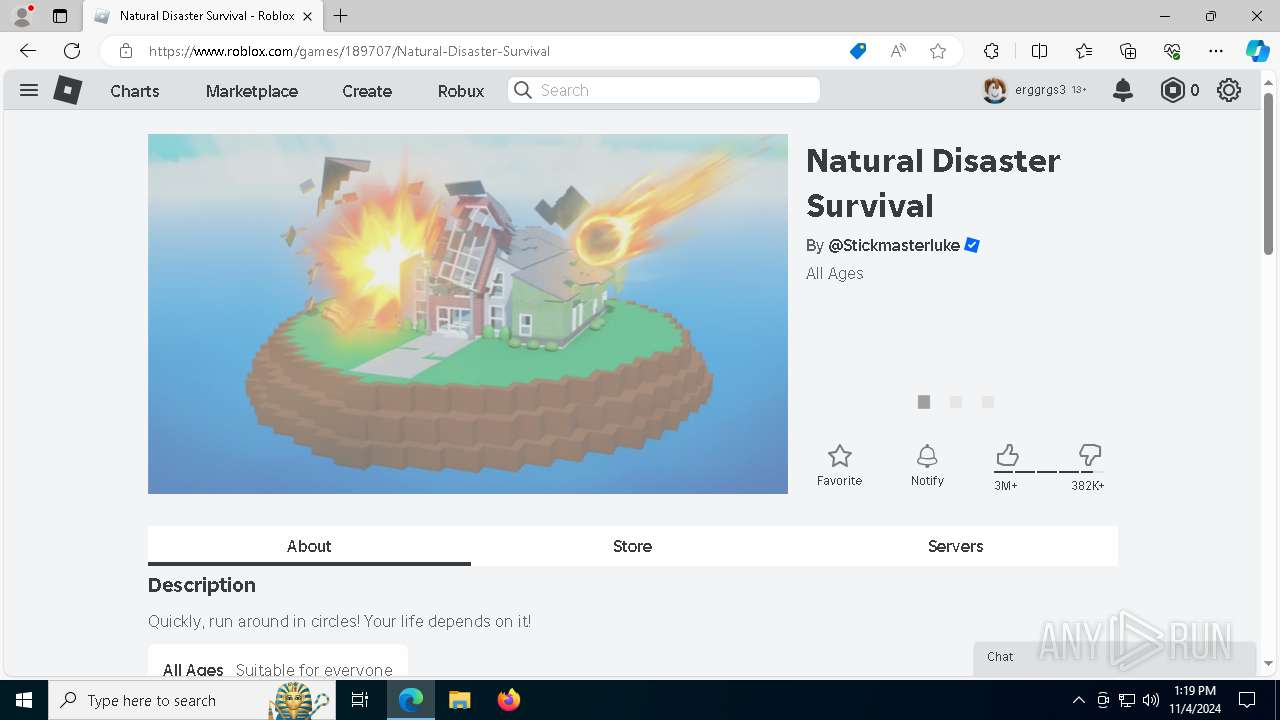Select the Natural Disaster Survival browser tab
This screenshot has height=720, width=1280.
[x=204, y=16]
